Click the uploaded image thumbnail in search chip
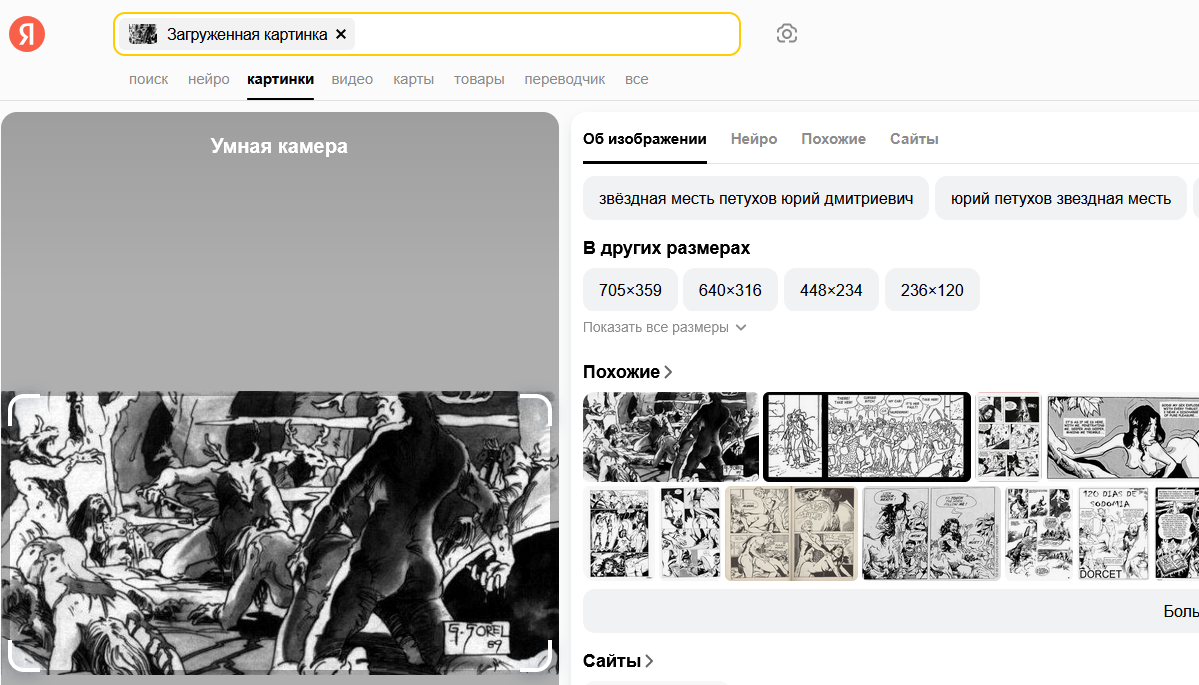 143,34
